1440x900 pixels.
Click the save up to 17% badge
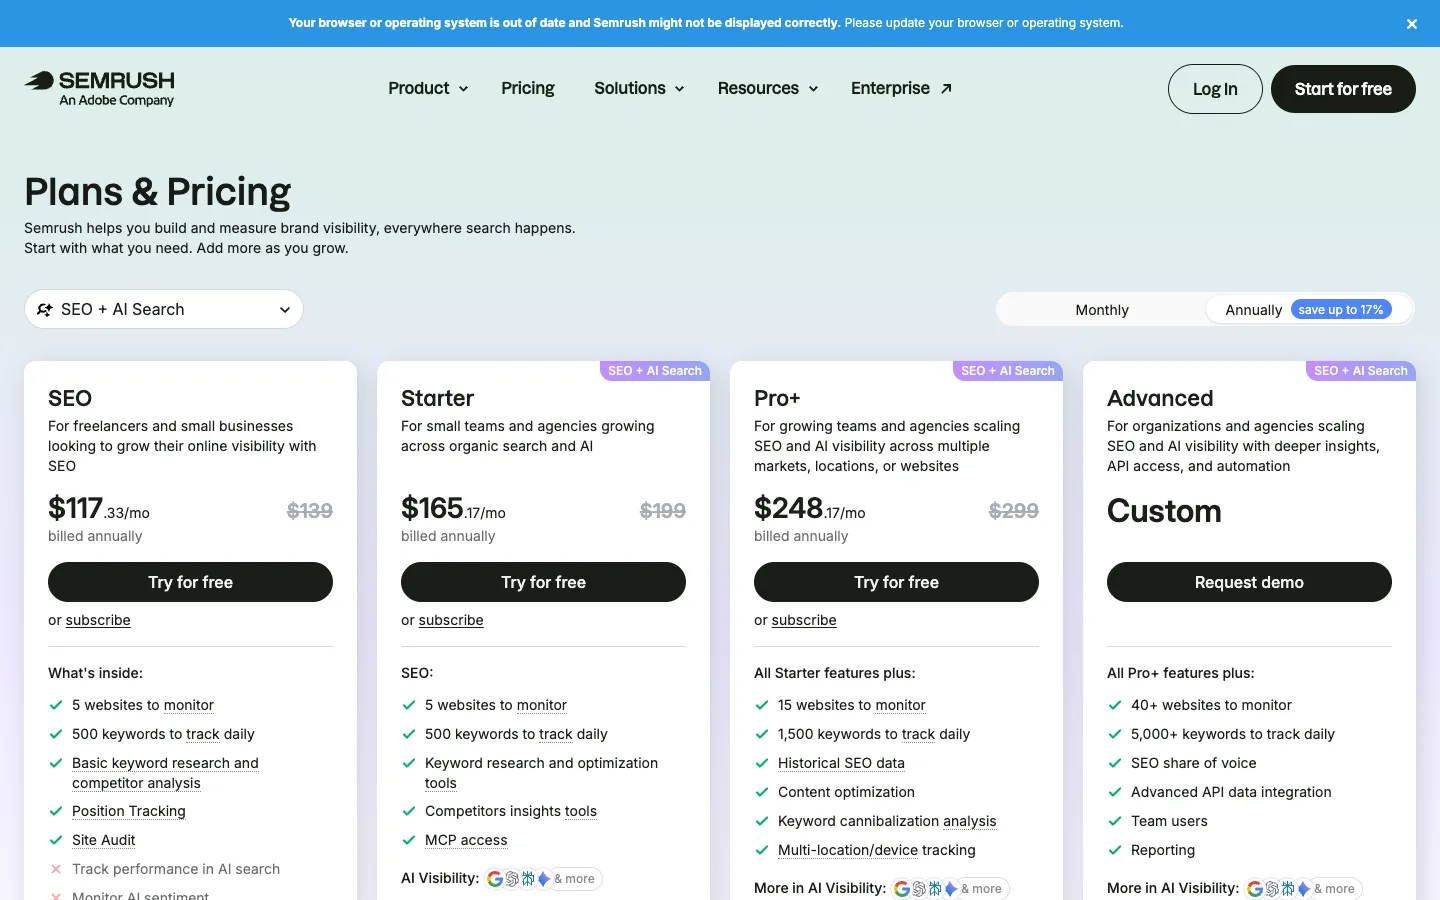(x=1341, y=310)
